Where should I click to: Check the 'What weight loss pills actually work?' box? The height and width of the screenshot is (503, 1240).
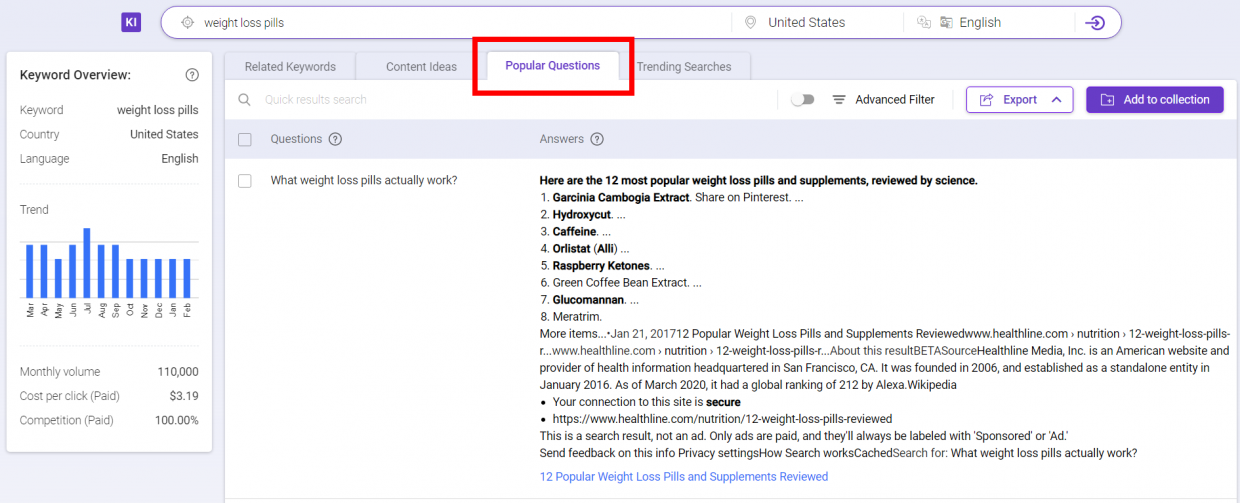point(245,181)
